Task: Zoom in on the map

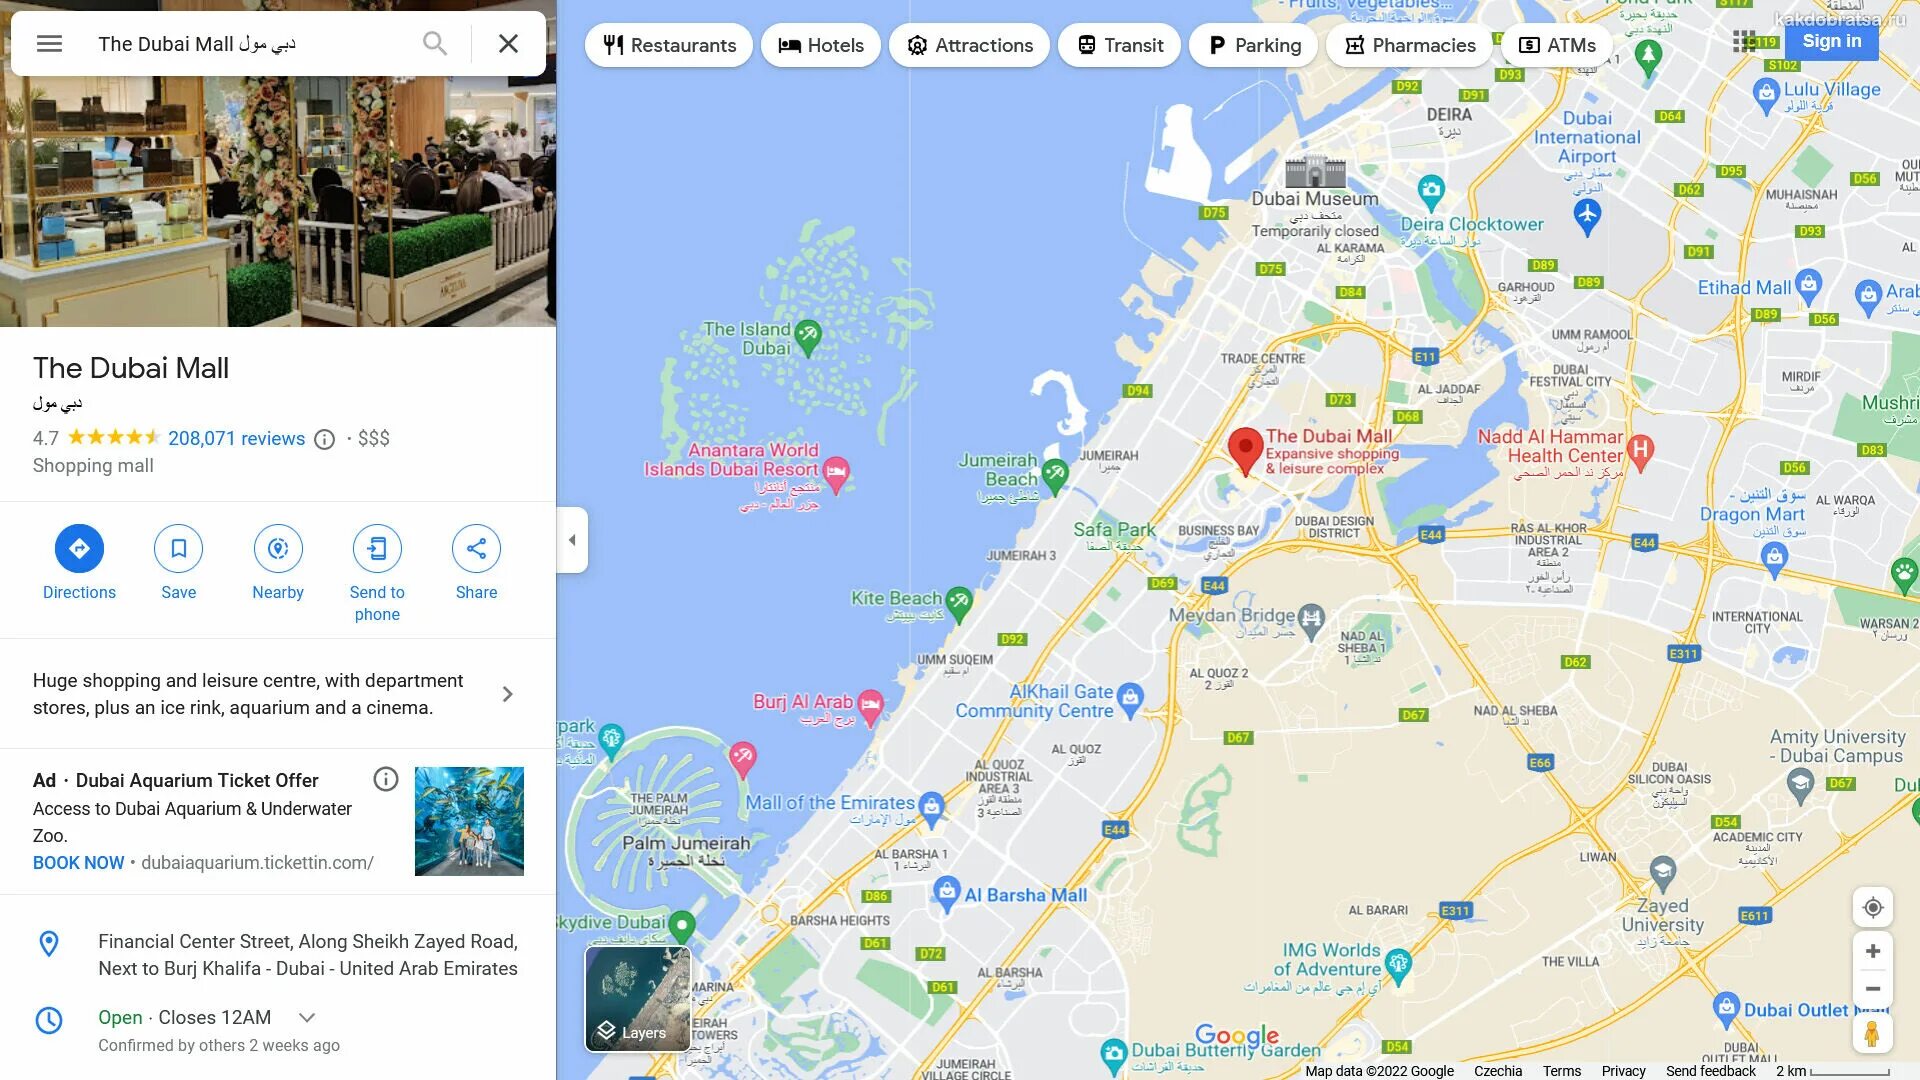Action: tap(1872, 951)
